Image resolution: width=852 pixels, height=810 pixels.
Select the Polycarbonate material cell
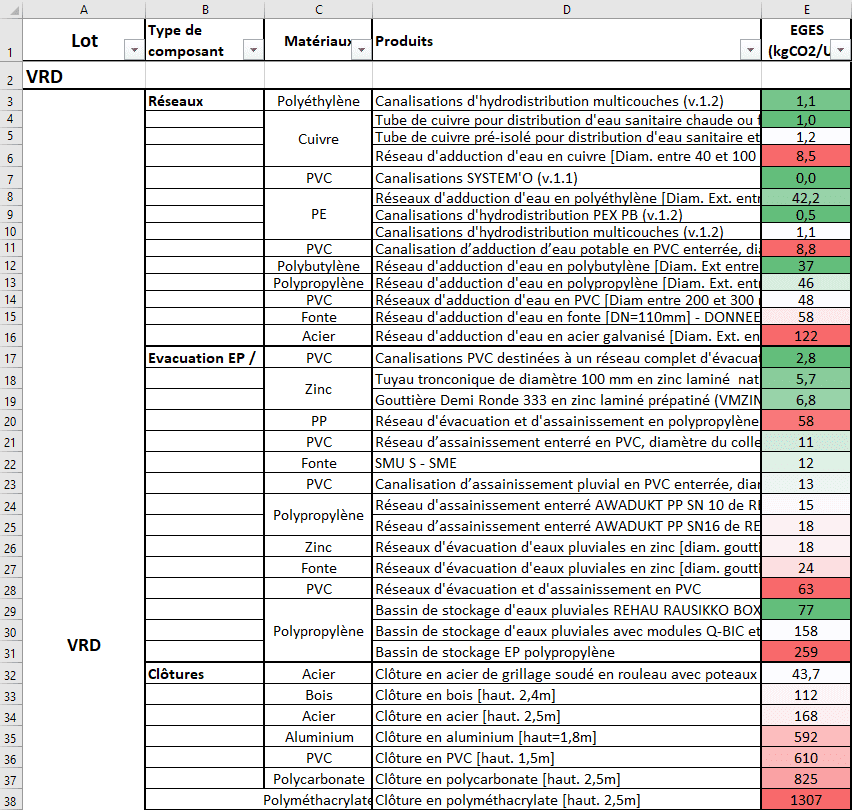[318, 778]
